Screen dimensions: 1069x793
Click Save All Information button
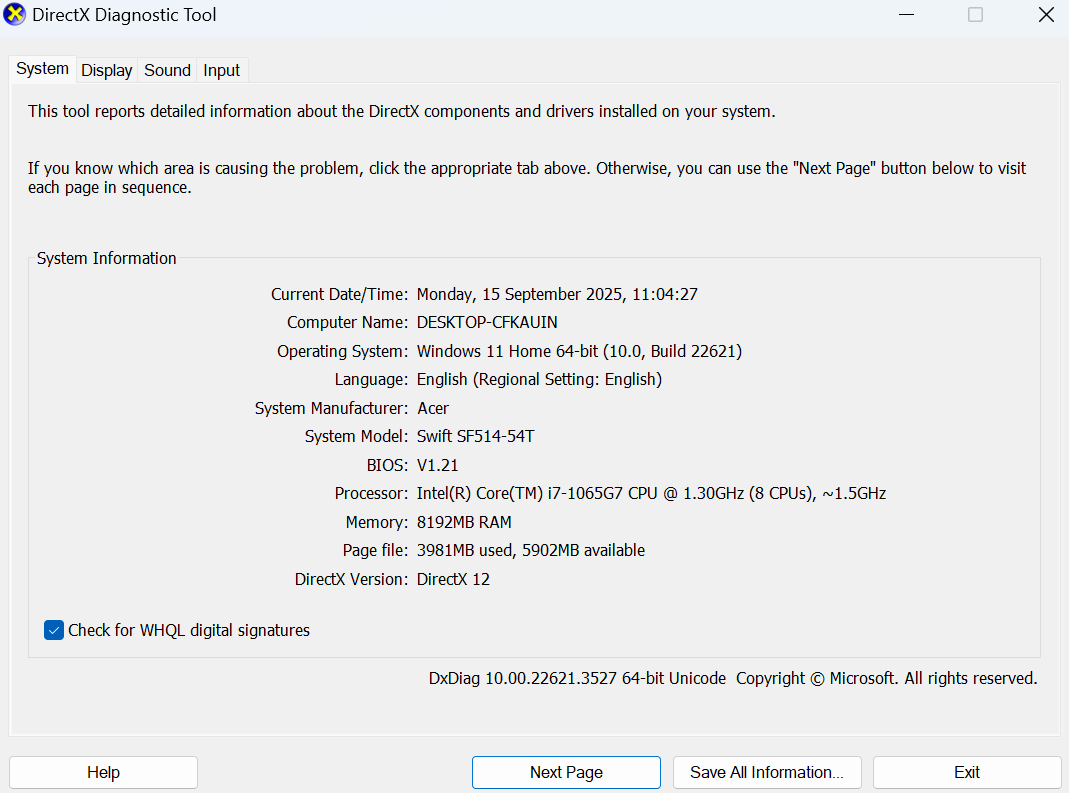pos(767,772)
